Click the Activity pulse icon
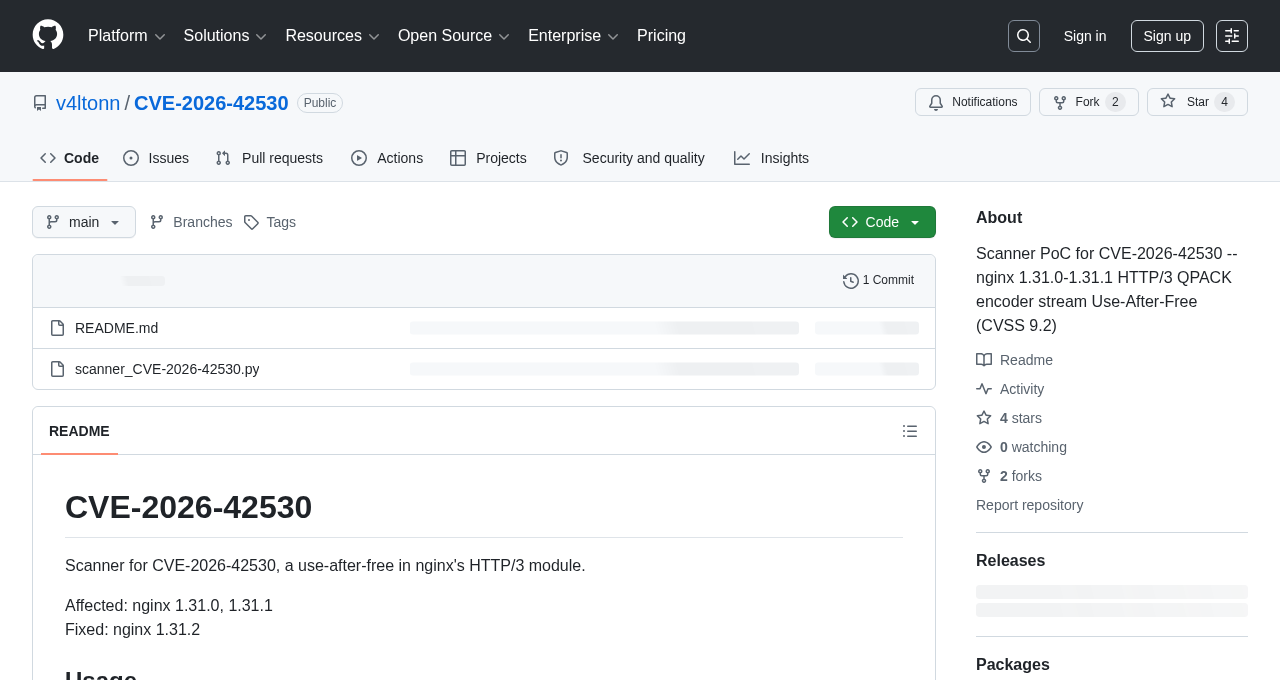The width and height of the screenshot is (1280, 680). pos(984,389)
